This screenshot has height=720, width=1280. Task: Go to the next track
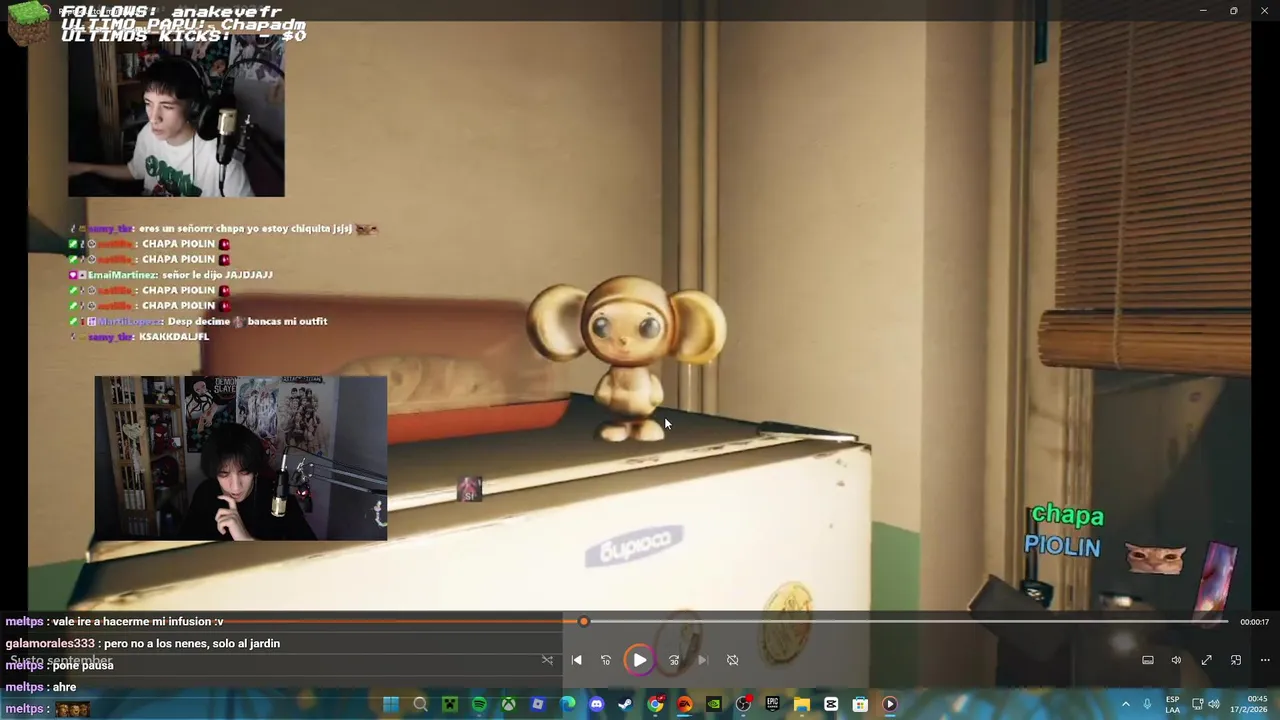click(x=702, y=660)
